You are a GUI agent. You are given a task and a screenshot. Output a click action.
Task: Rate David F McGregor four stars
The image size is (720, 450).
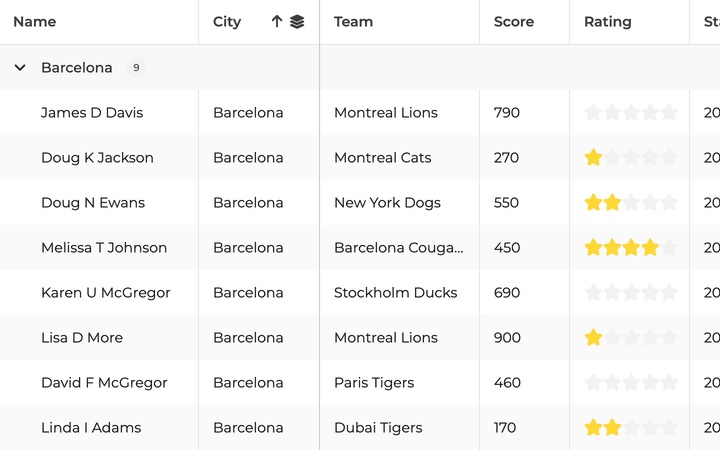tap(650, 382)
